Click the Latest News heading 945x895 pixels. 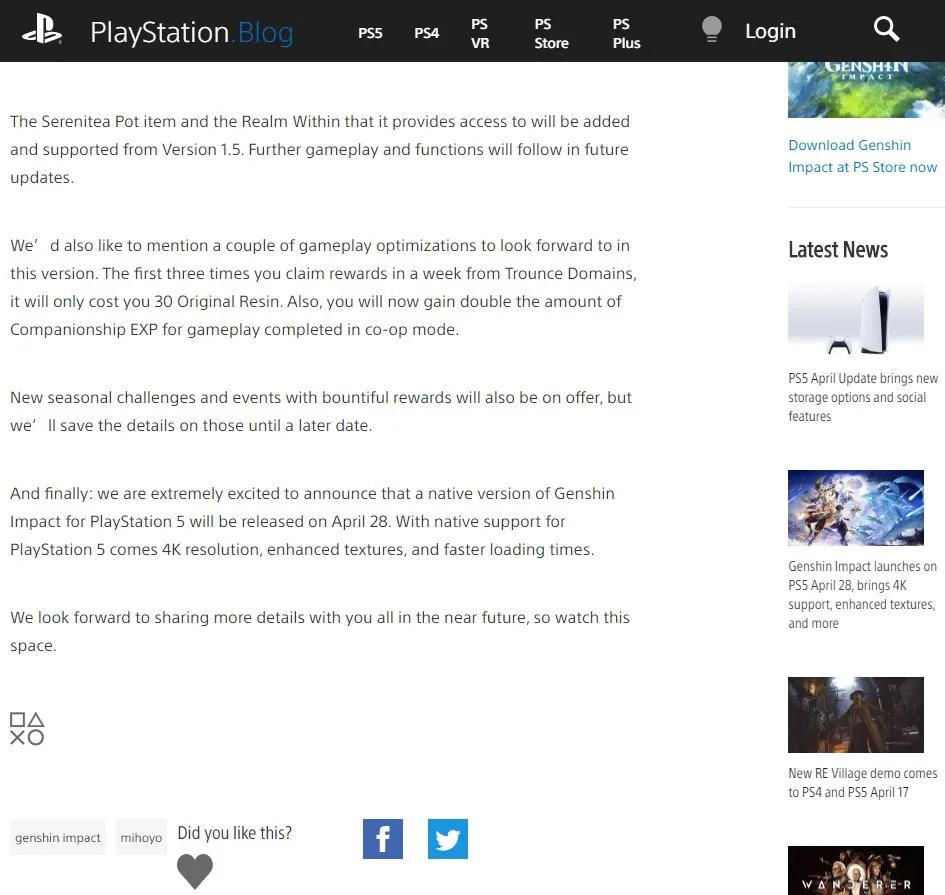[x=838, y=250]
